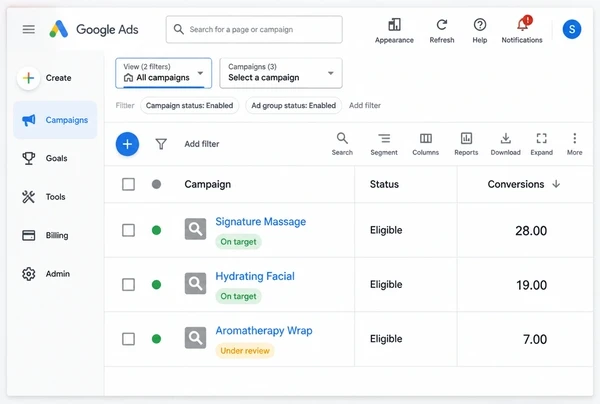This screenshot has height=404, width=600.
Task: Change Aromatherapy Wrap green status dot
Action: click(x=156, y=339)
